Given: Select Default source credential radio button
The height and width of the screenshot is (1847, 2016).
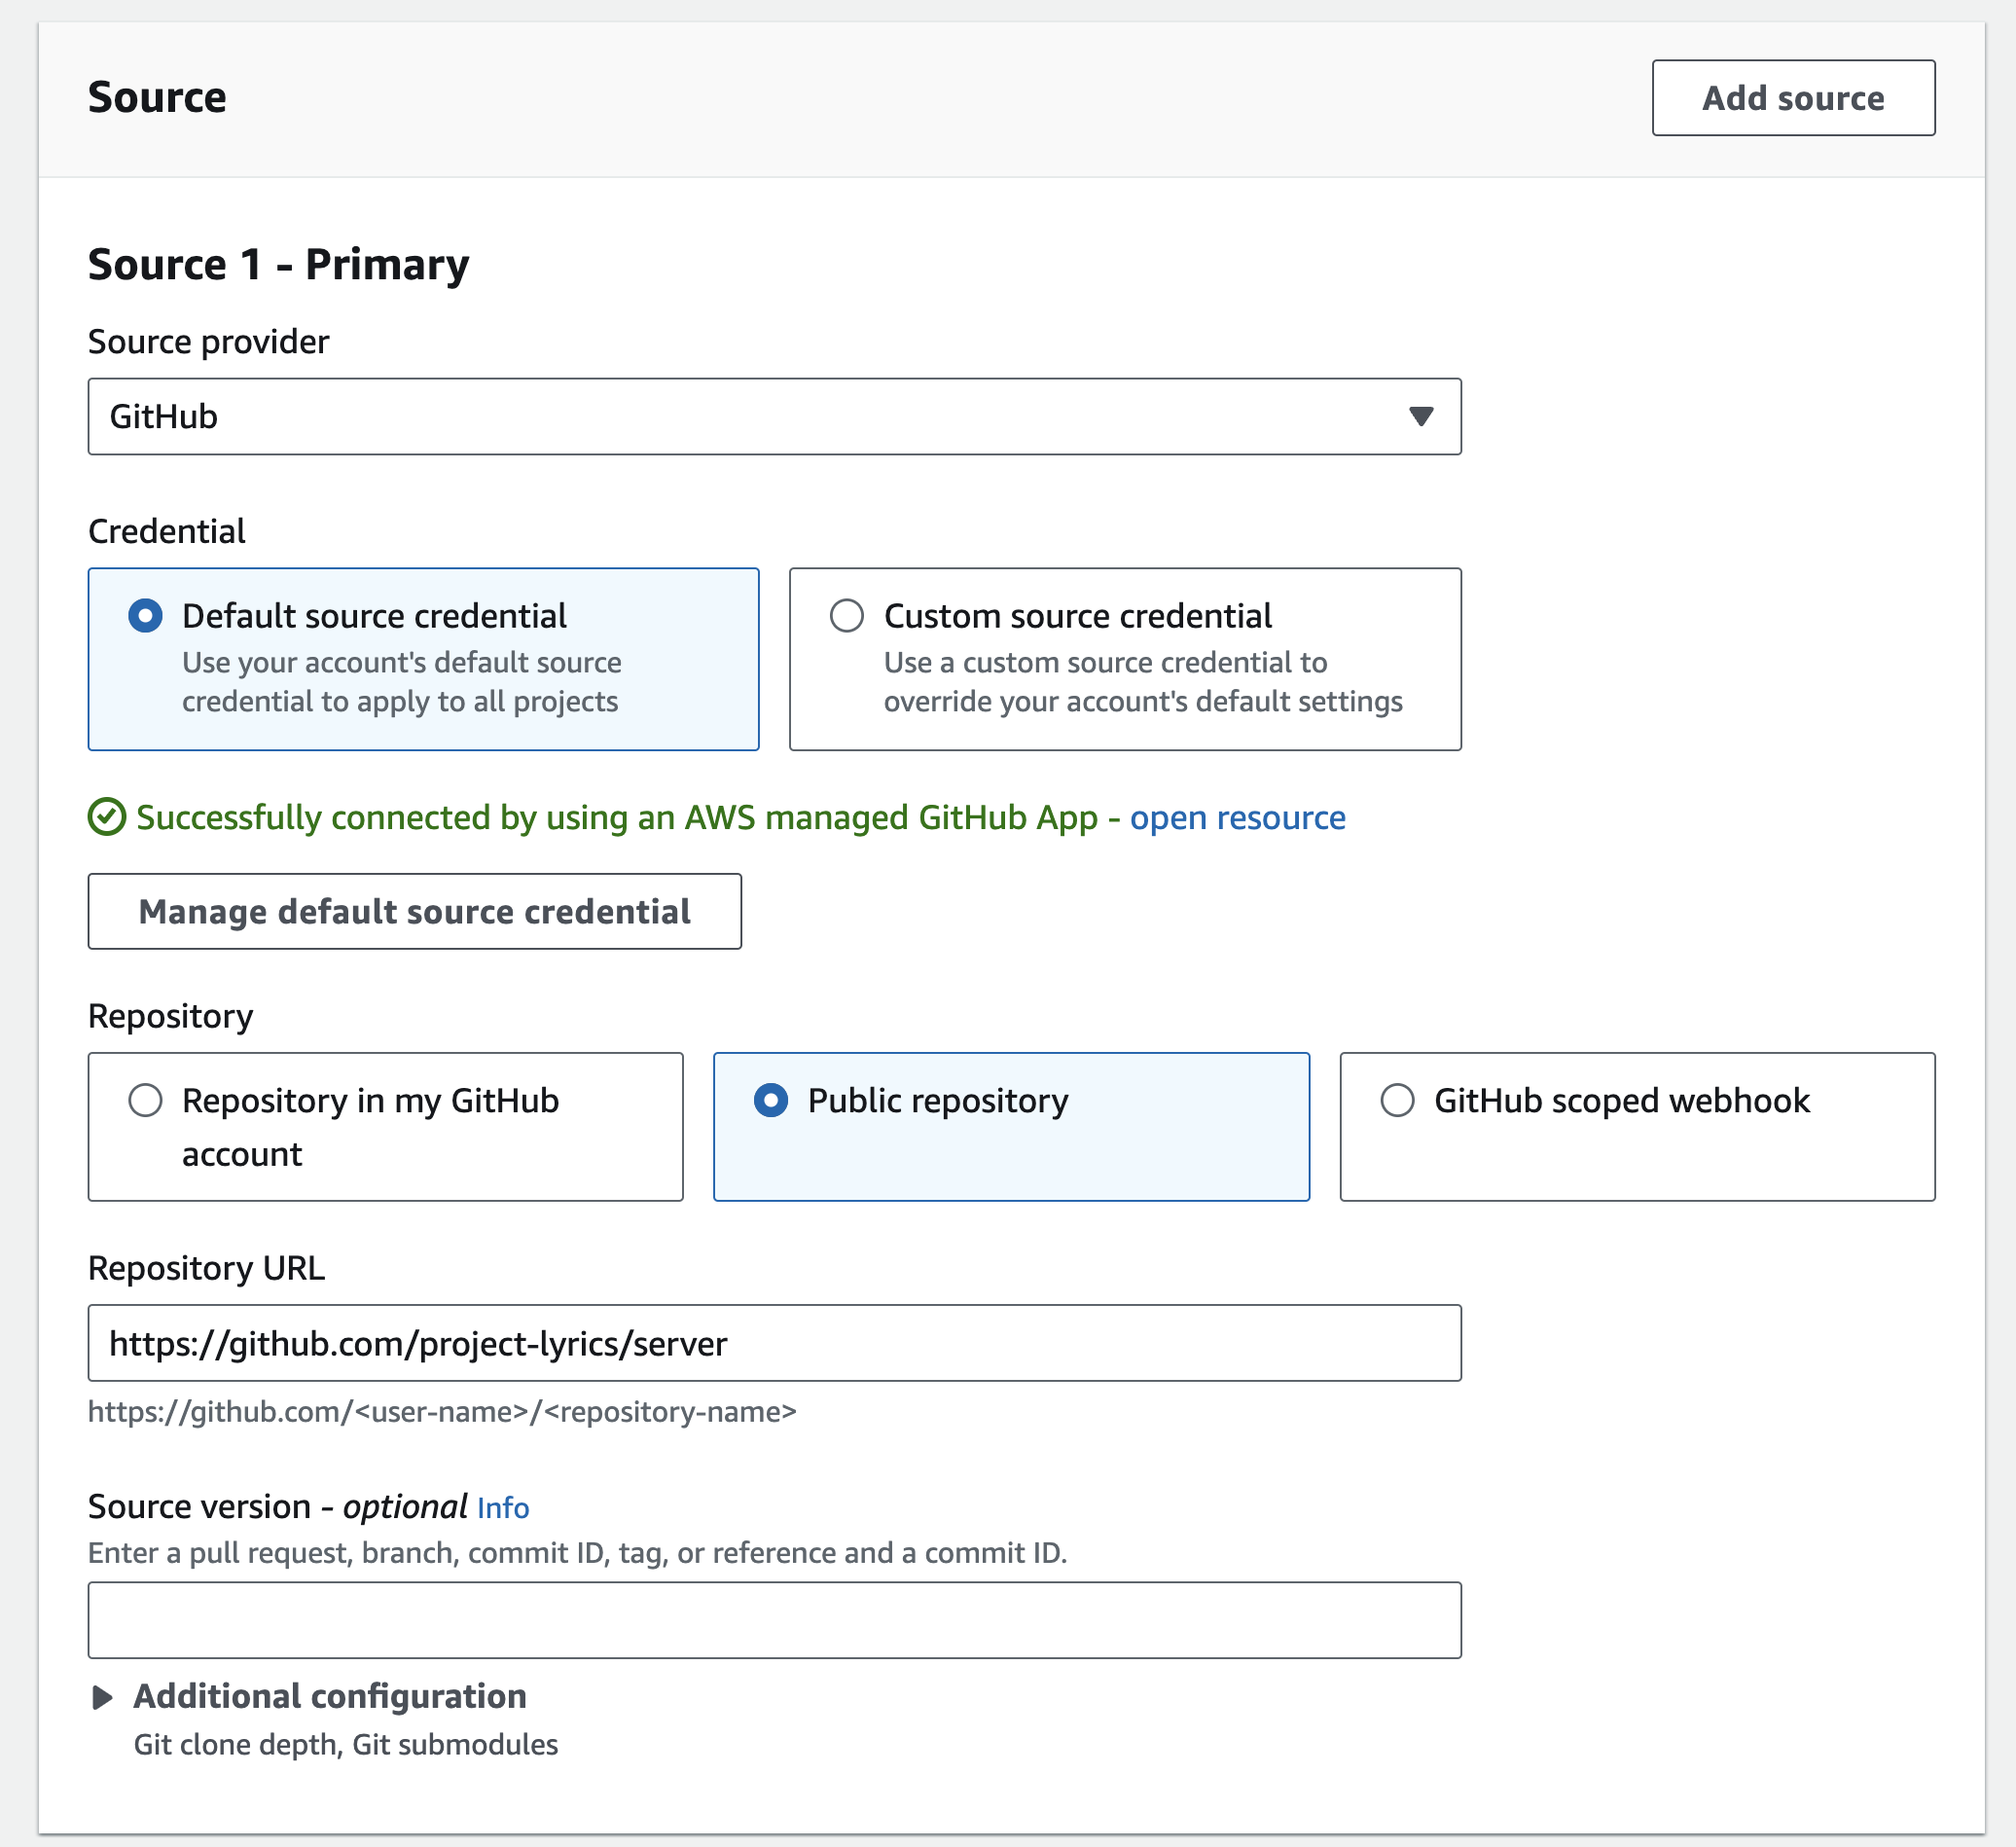Looking at the screenshot, I should click(x=145, y=616).
